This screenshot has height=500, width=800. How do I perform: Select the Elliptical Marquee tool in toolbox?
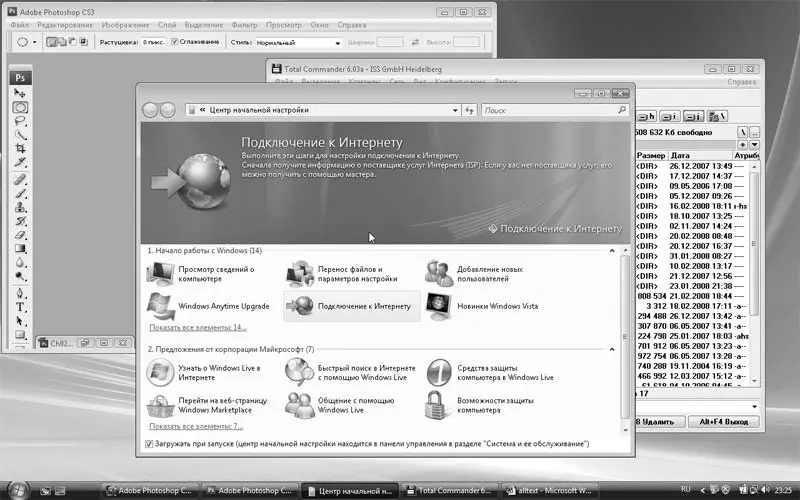(20, 107)
